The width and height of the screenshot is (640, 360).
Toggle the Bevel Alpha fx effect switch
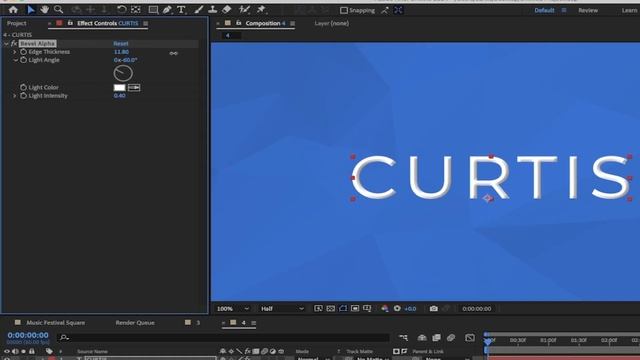pyautogui.click(x=14, y=43)
